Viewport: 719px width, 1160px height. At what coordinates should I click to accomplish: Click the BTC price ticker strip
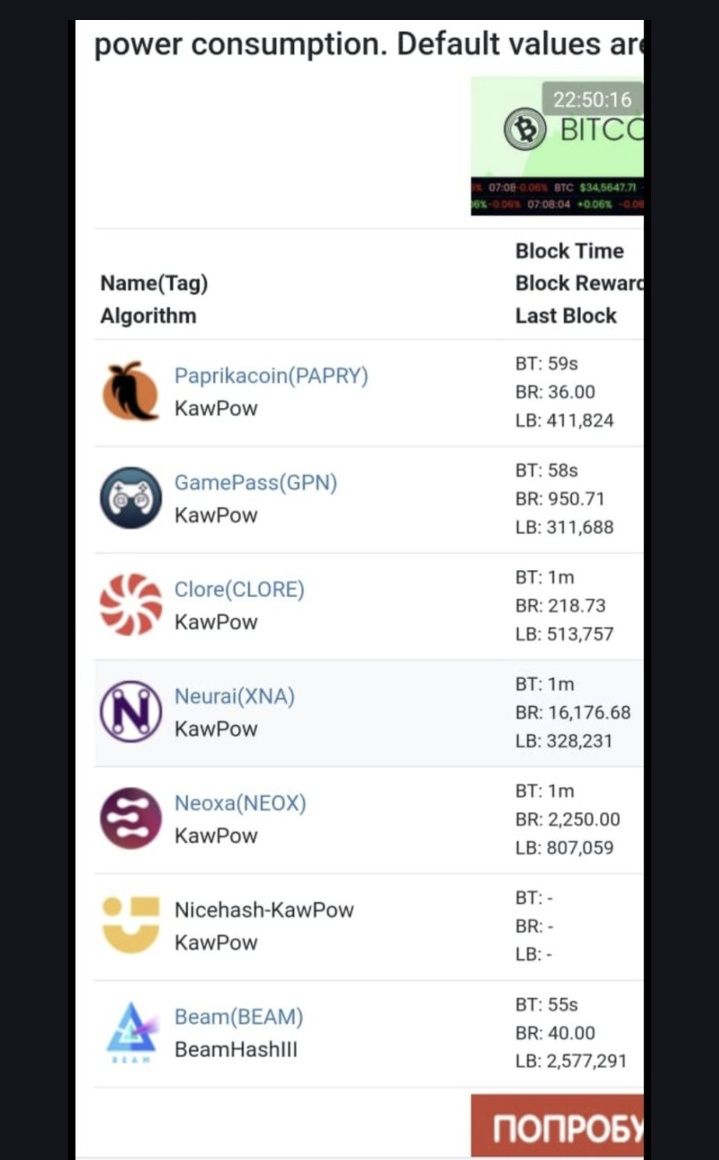[557, 196]
